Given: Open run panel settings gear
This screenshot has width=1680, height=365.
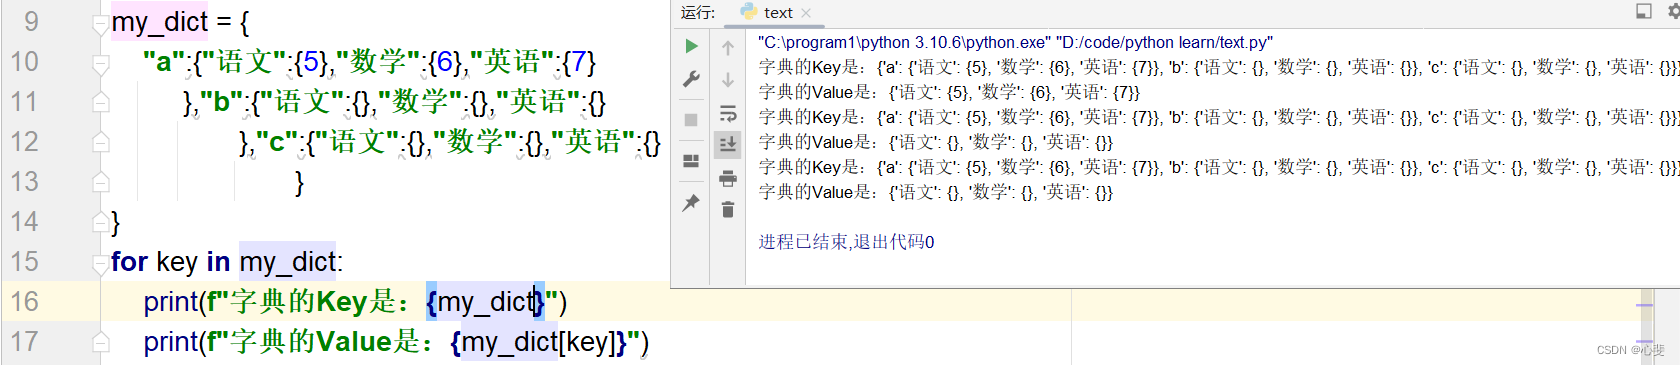Looking at the screenshot, I should click(x=1674, y=11).
